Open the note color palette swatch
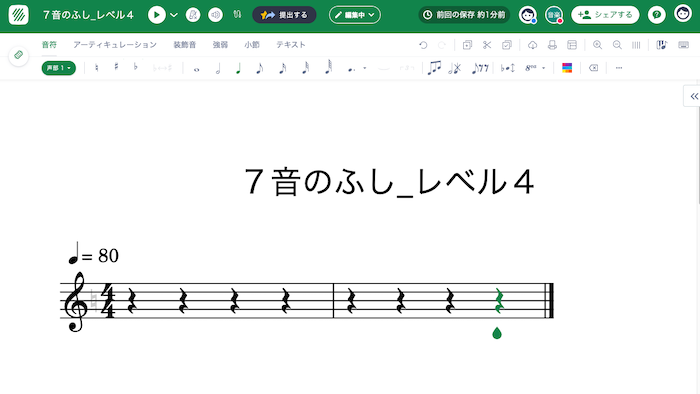Image resolution: width=700 pixels, height=394 pixels. point(567,68)
